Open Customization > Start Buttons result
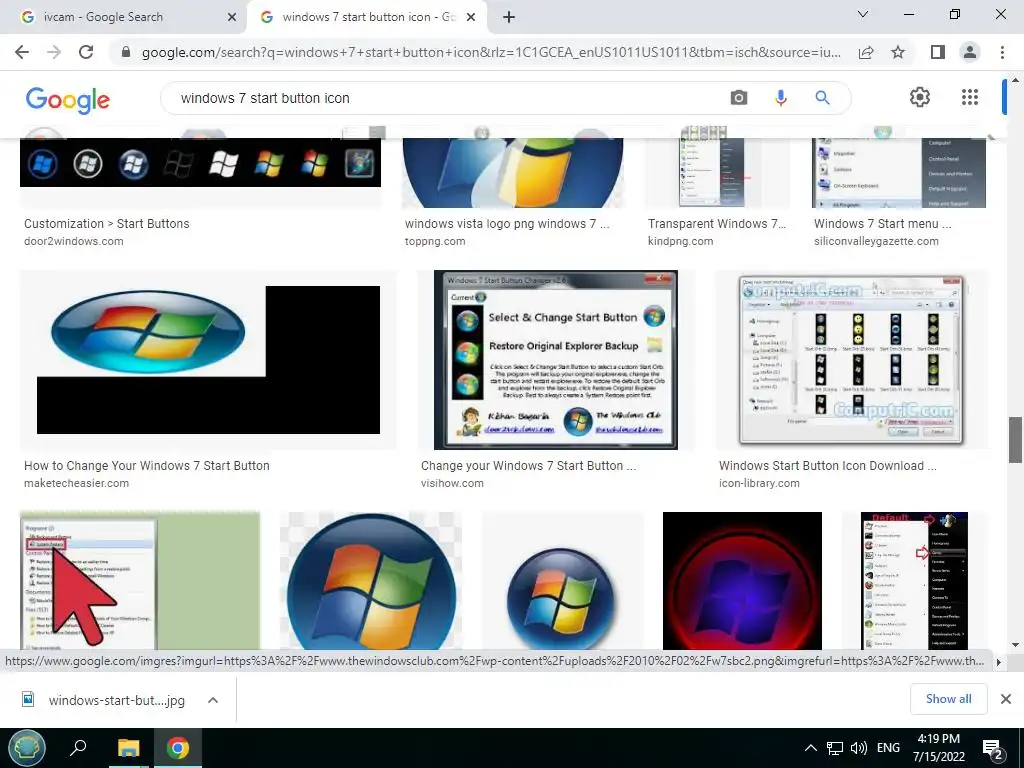 [x=106, y=223]
